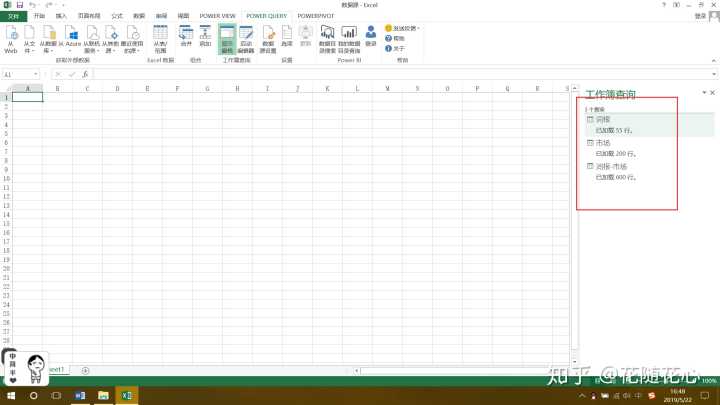Open the Send Feedback (发送反馈) dropdown
Viewport: 720px width, 405px height.
click(x=402, y=28)
